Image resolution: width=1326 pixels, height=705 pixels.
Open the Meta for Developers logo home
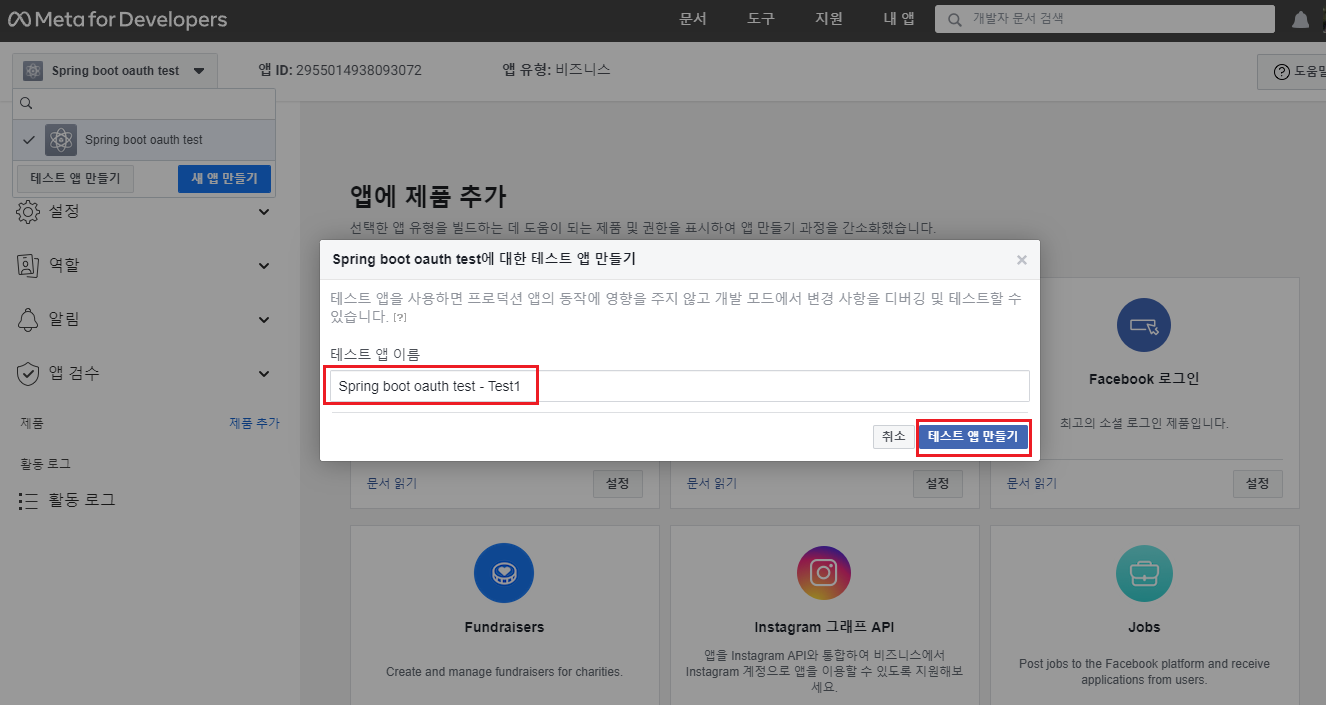118,19
